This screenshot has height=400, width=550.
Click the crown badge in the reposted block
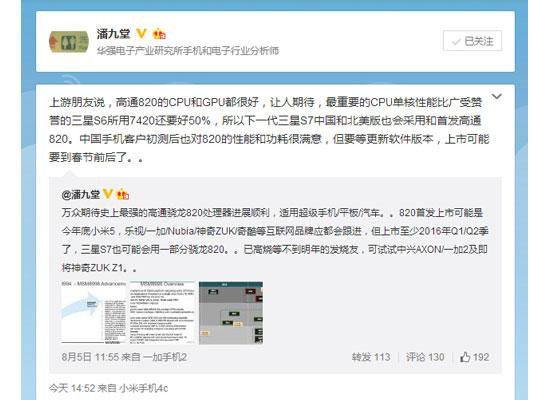click(123, 194)
